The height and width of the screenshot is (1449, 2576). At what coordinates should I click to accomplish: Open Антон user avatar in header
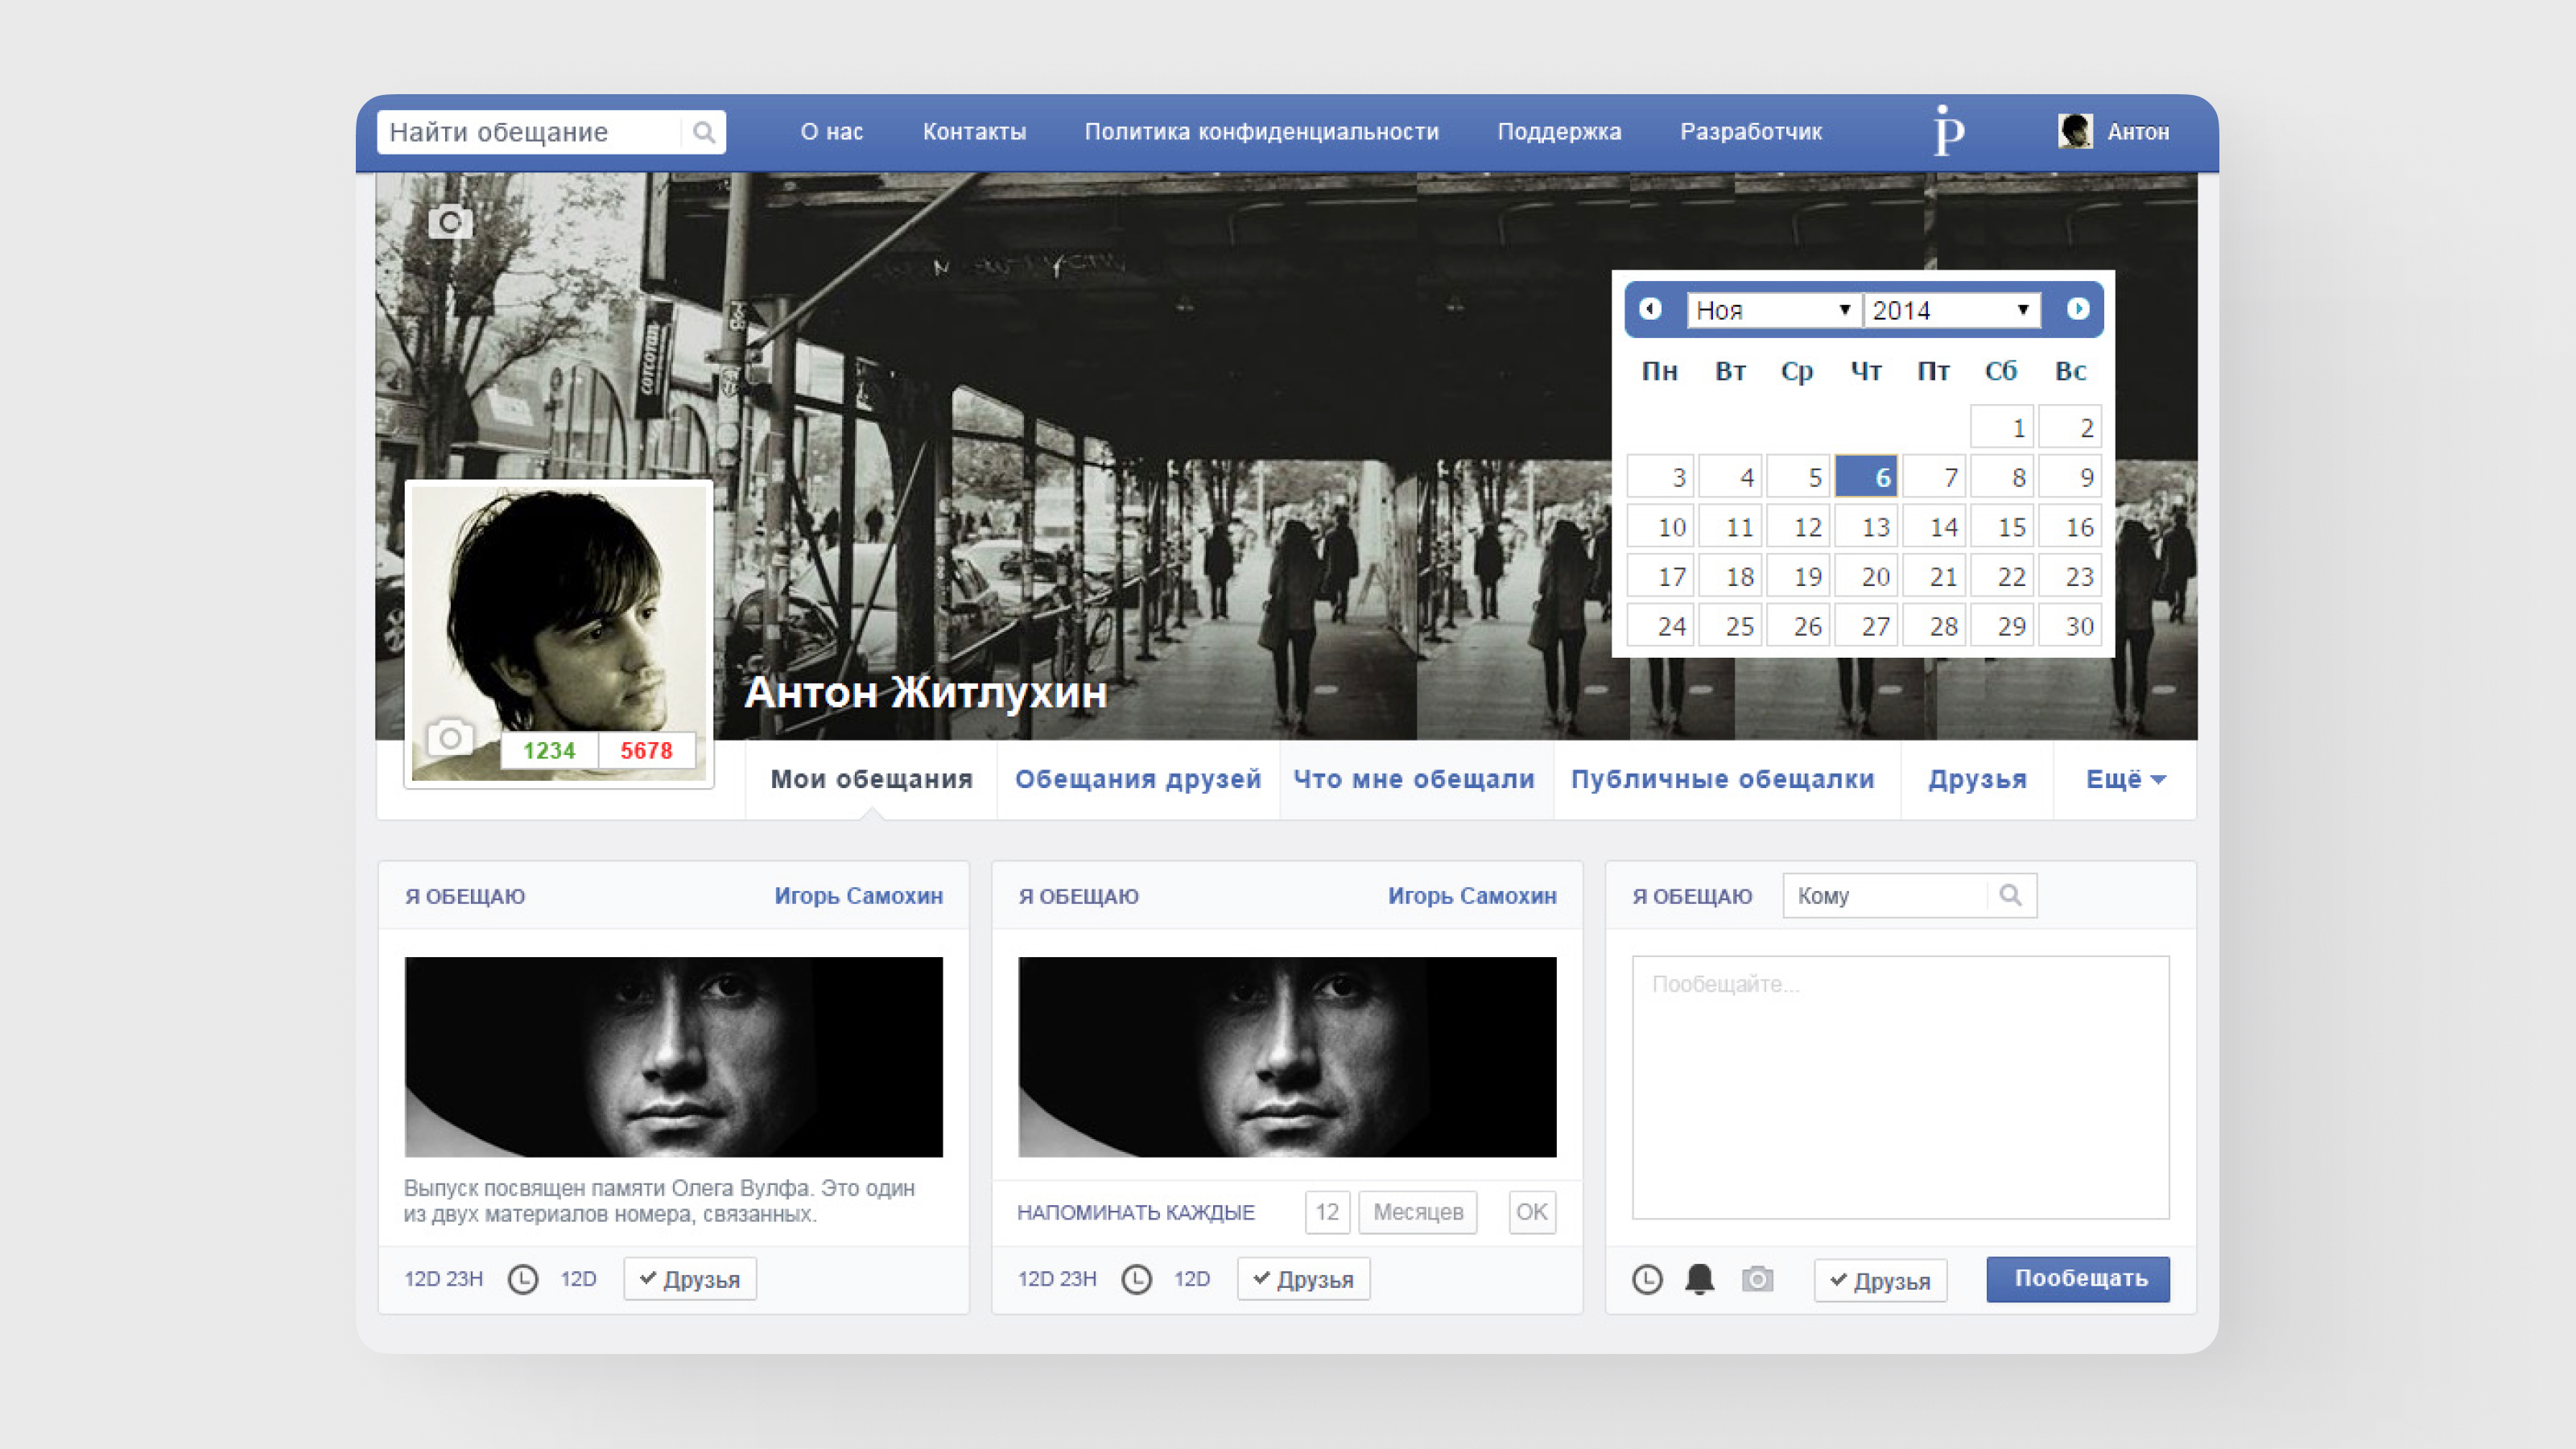[2075, 131]
